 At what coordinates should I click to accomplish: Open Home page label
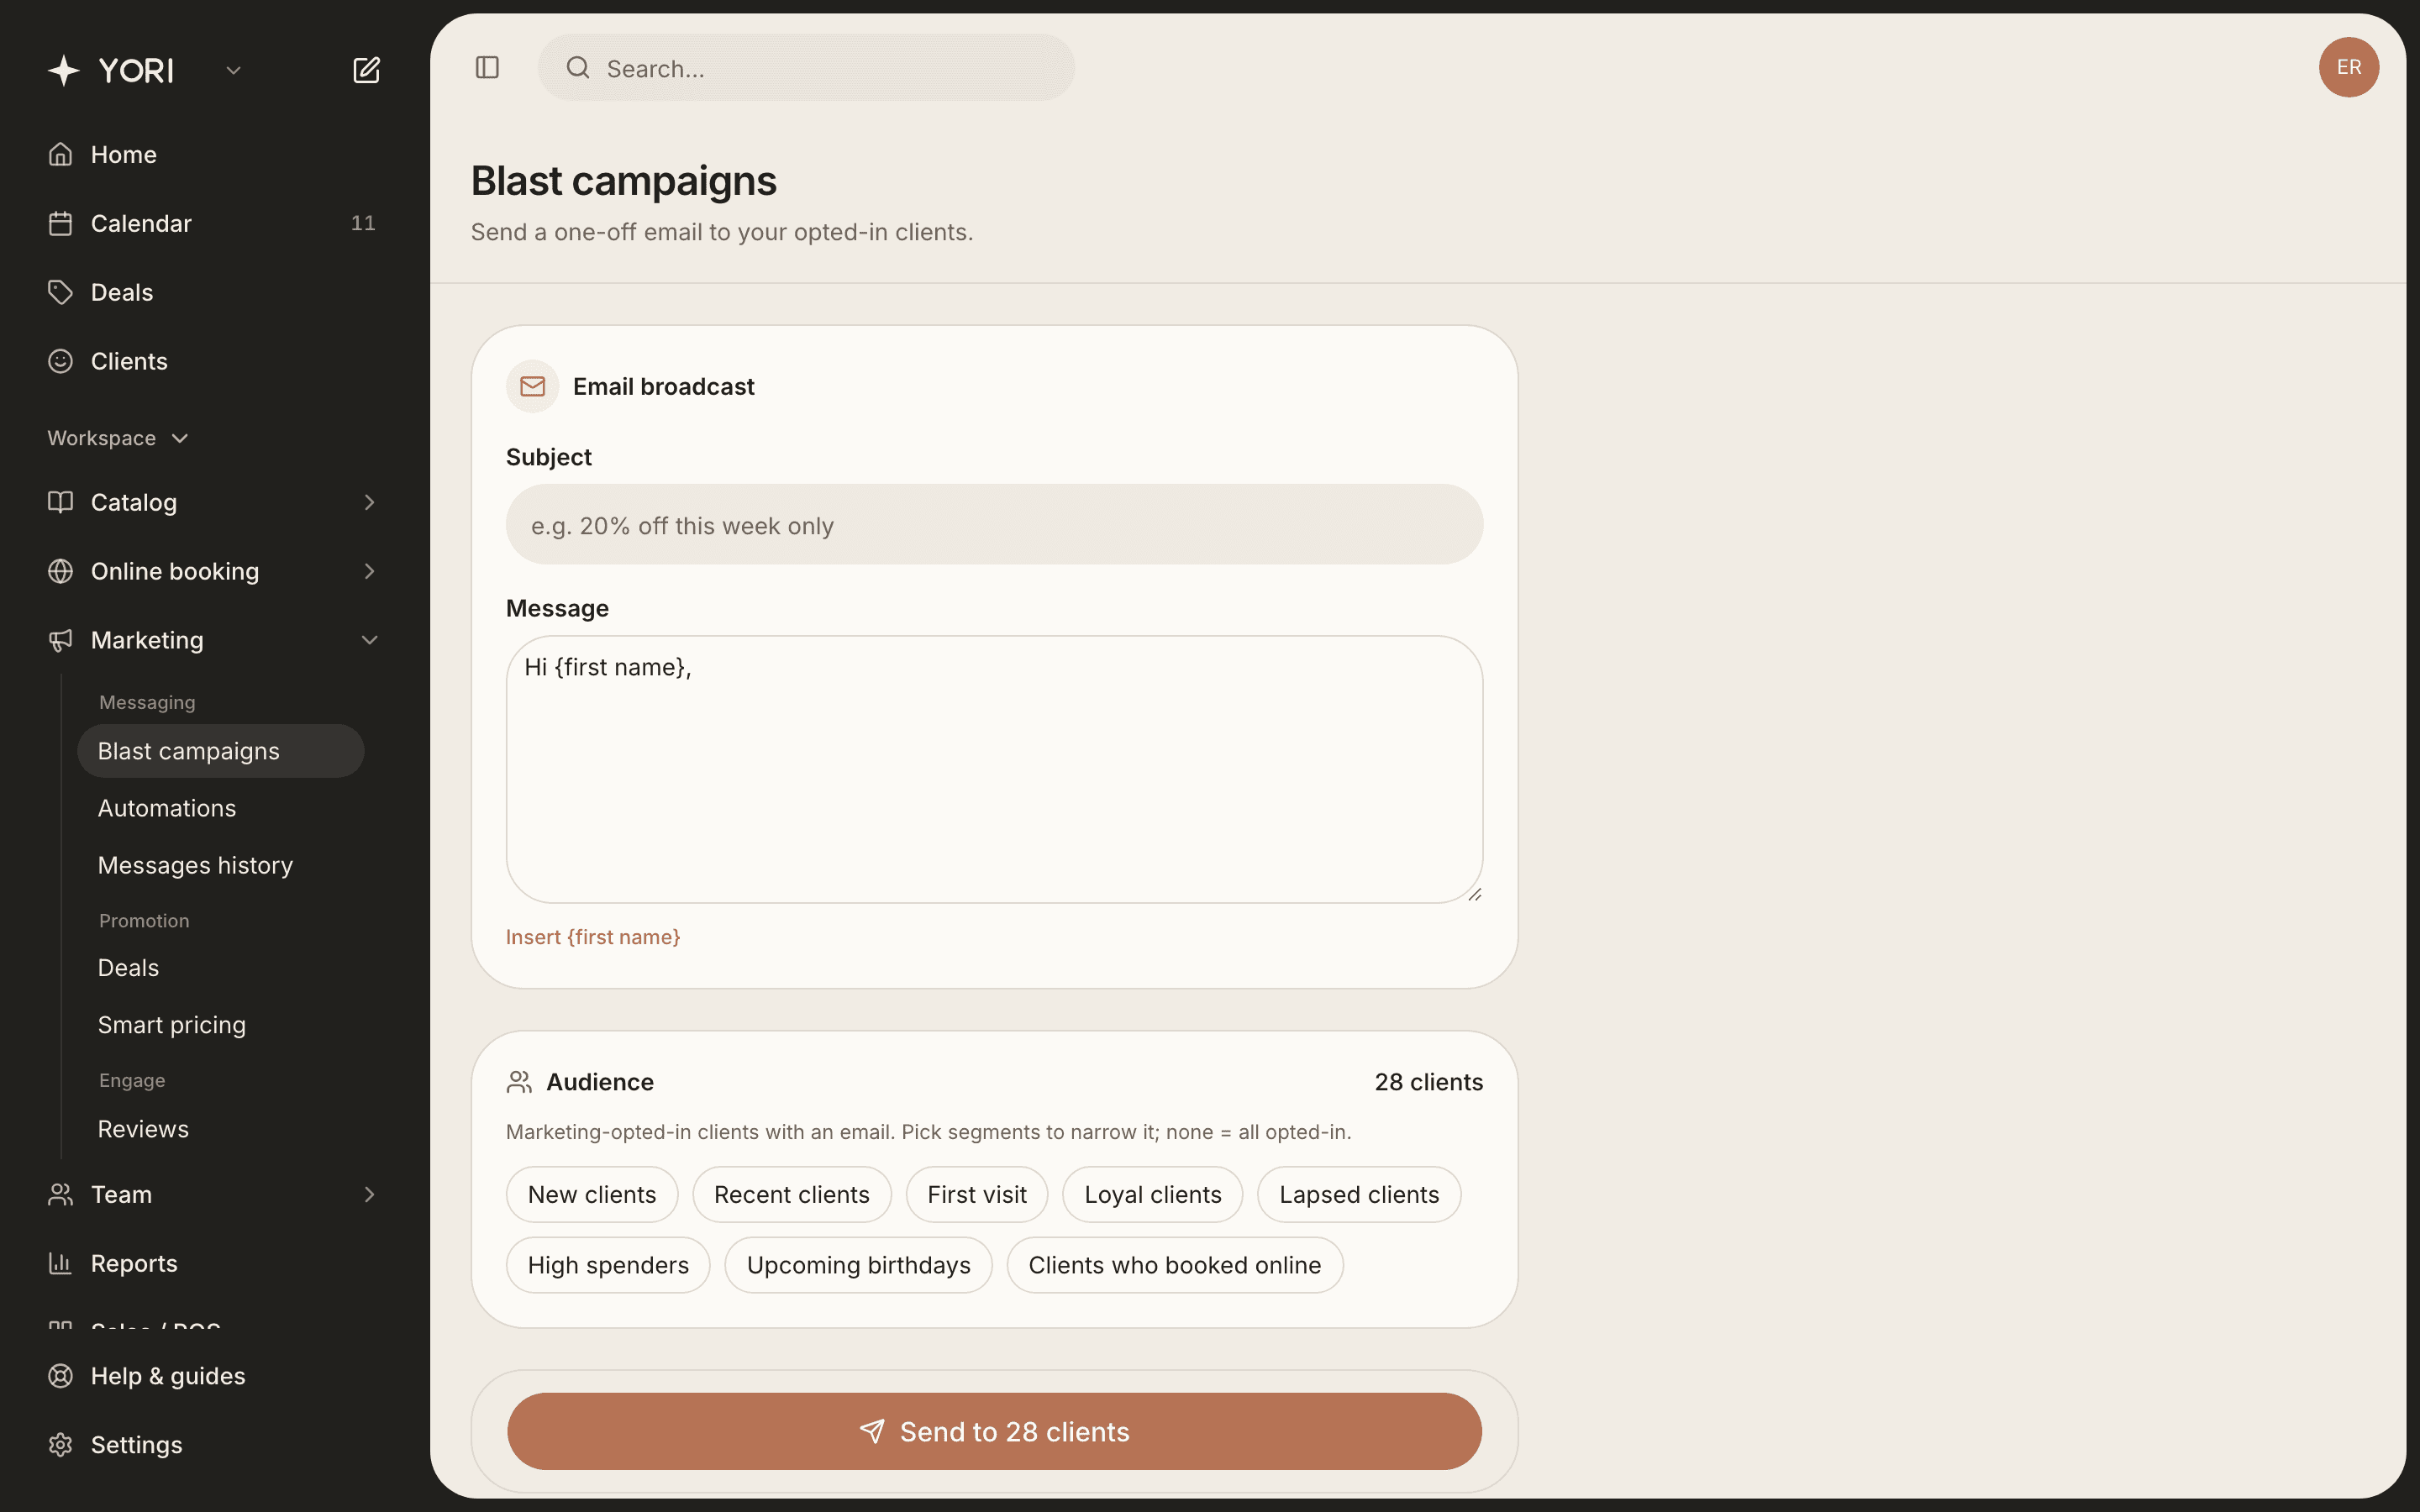(124, 154)
